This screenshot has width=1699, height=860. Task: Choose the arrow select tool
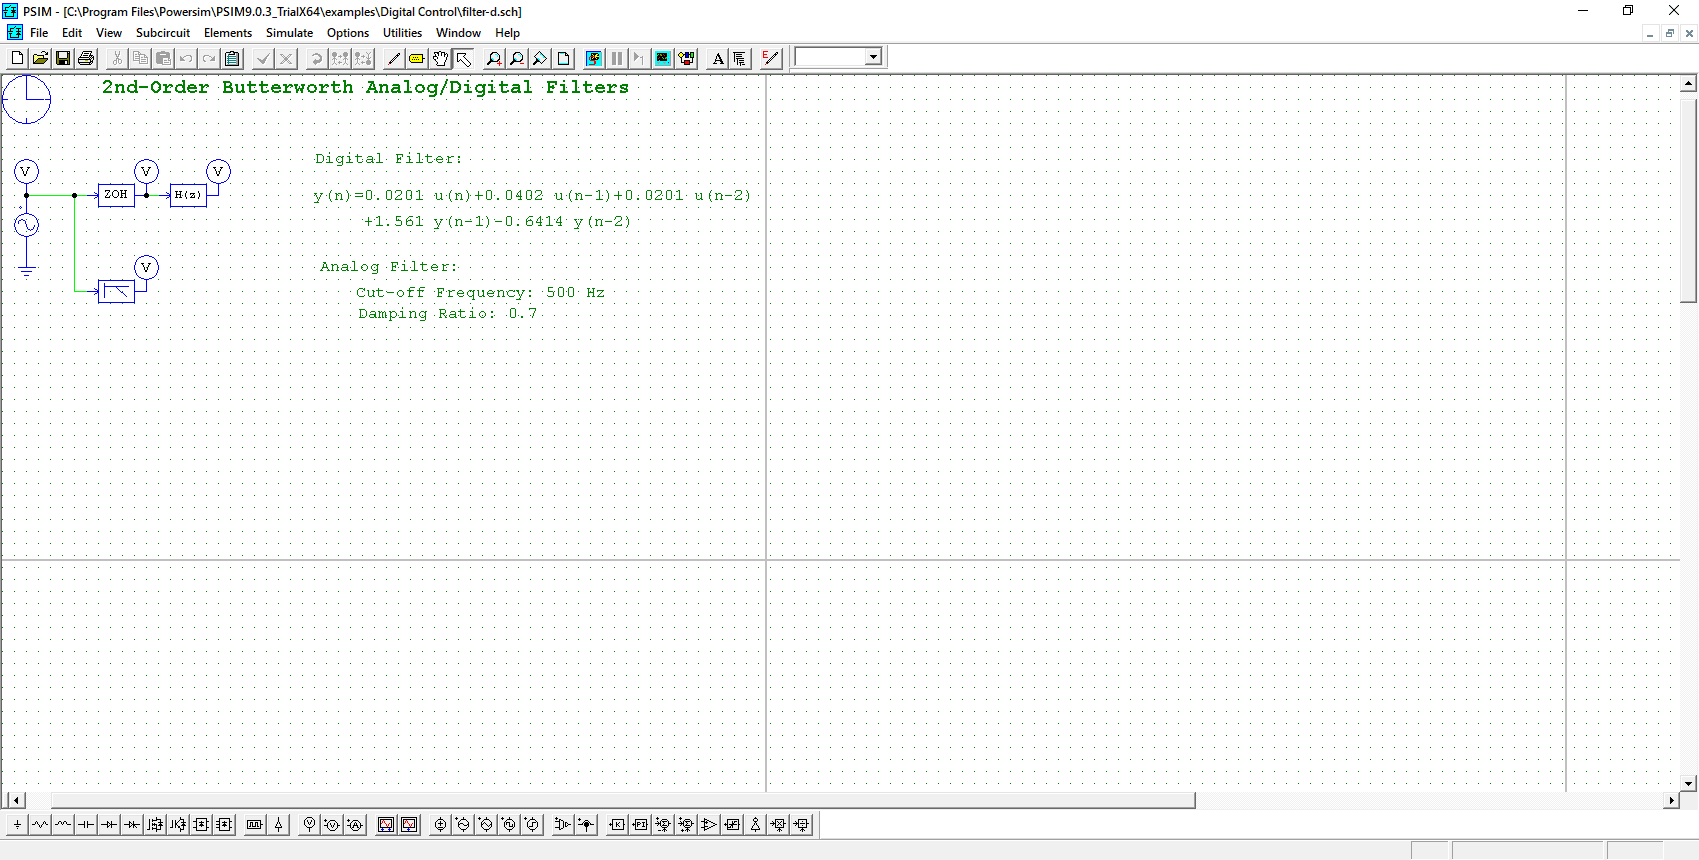[x=463, y=58]
